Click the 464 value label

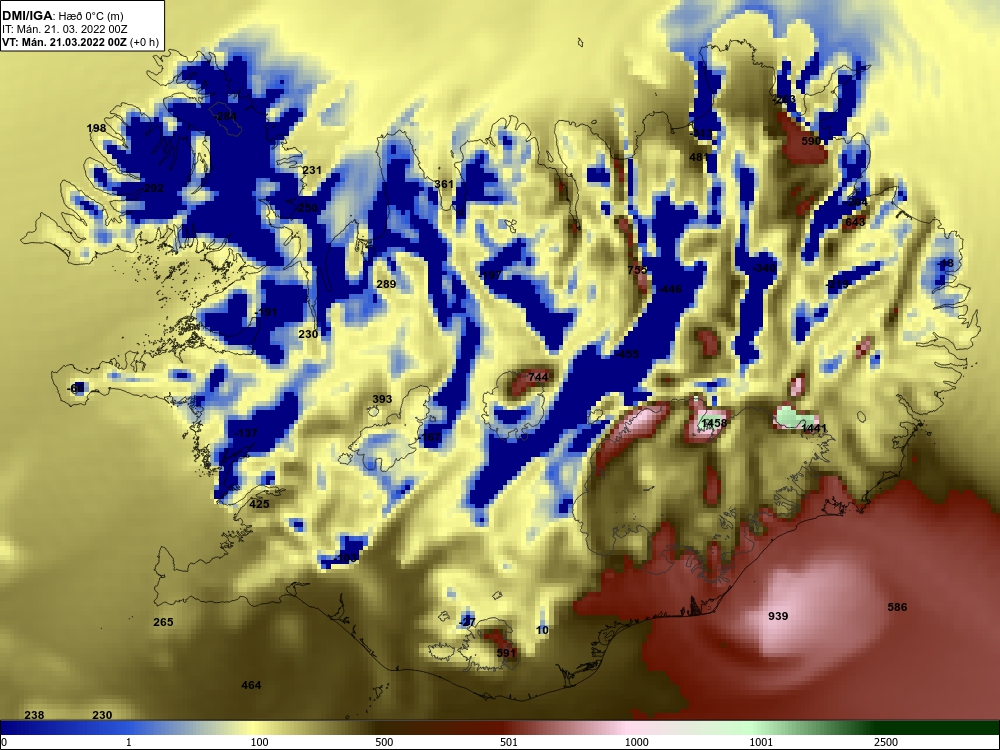pos(251,686)
